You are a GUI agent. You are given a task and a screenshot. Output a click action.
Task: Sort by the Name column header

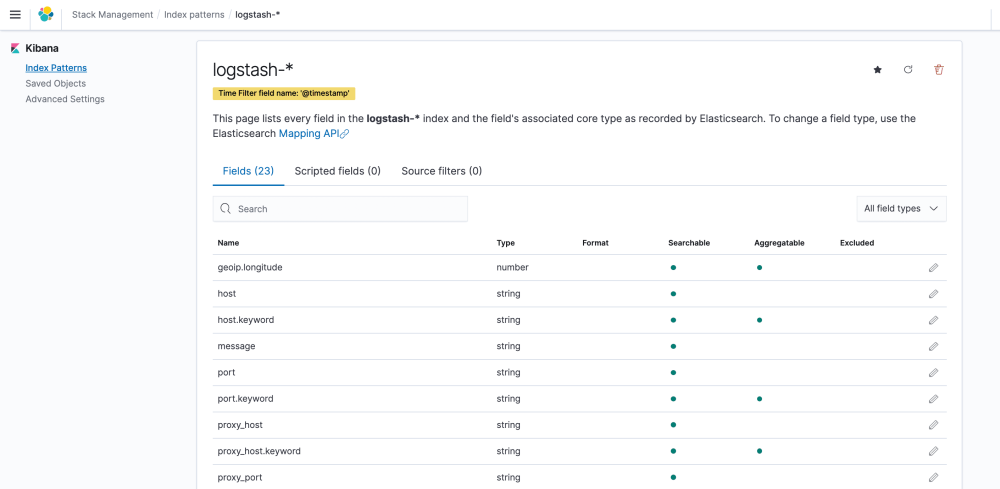(228, 243)
